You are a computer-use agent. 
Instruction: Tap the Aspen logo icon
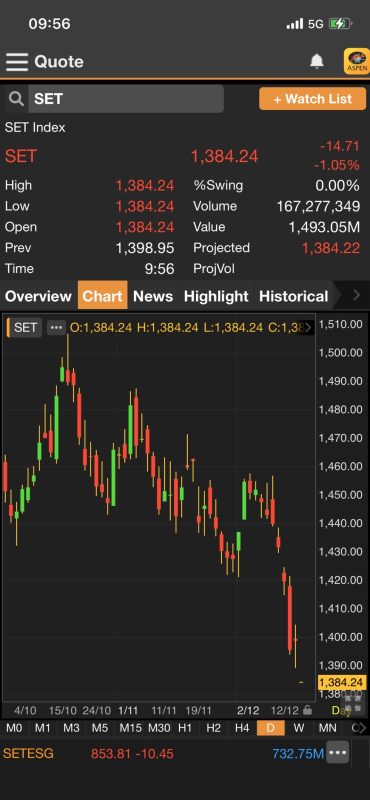tap(356, 62)
